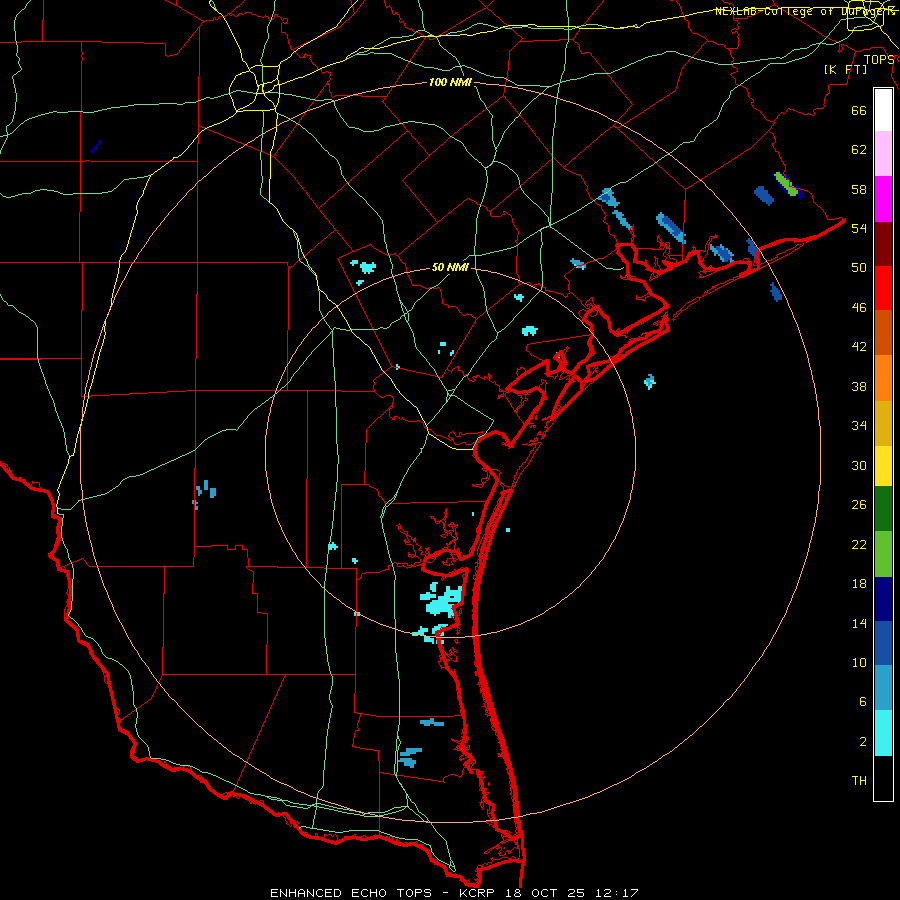The image size is (900, 900).
Task: Select the light pink legend color block
Action: pyautogui.click(x=883, y=153)
